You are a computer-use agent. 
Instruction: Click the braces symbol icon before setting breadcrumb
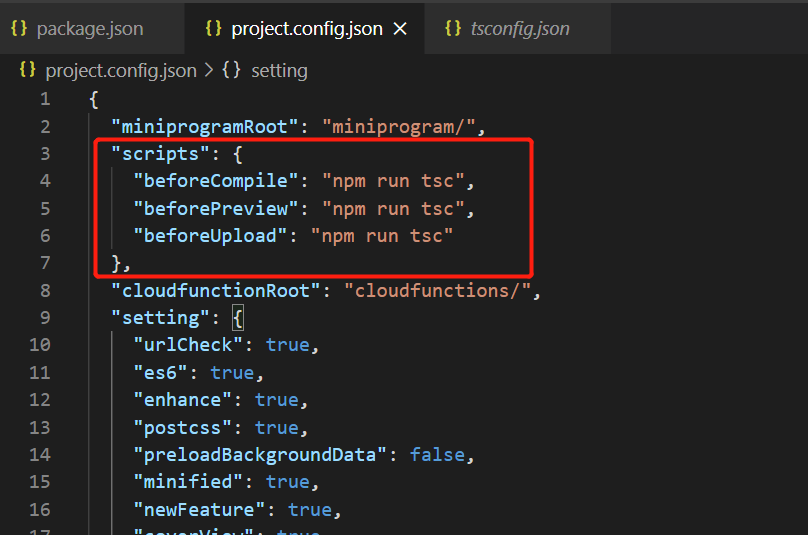pos(231,70)
